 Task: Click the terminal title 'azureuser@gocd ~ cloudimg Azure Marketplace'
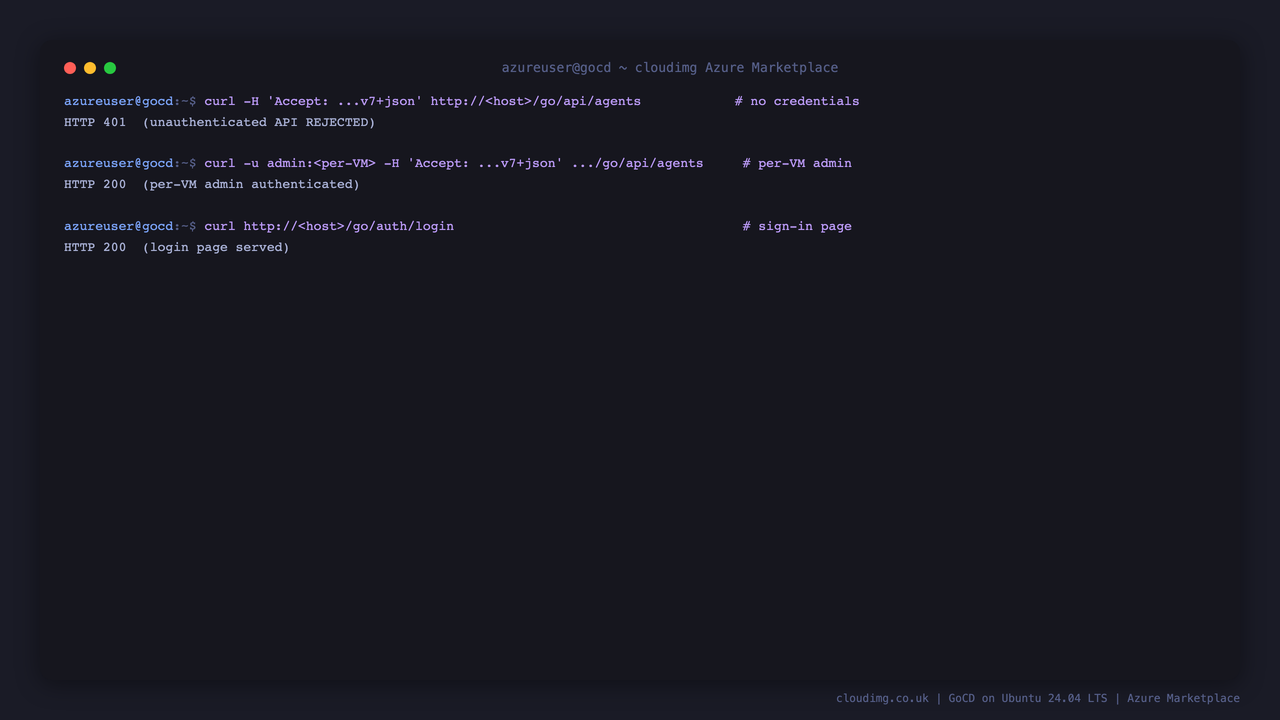click(670, 68)
